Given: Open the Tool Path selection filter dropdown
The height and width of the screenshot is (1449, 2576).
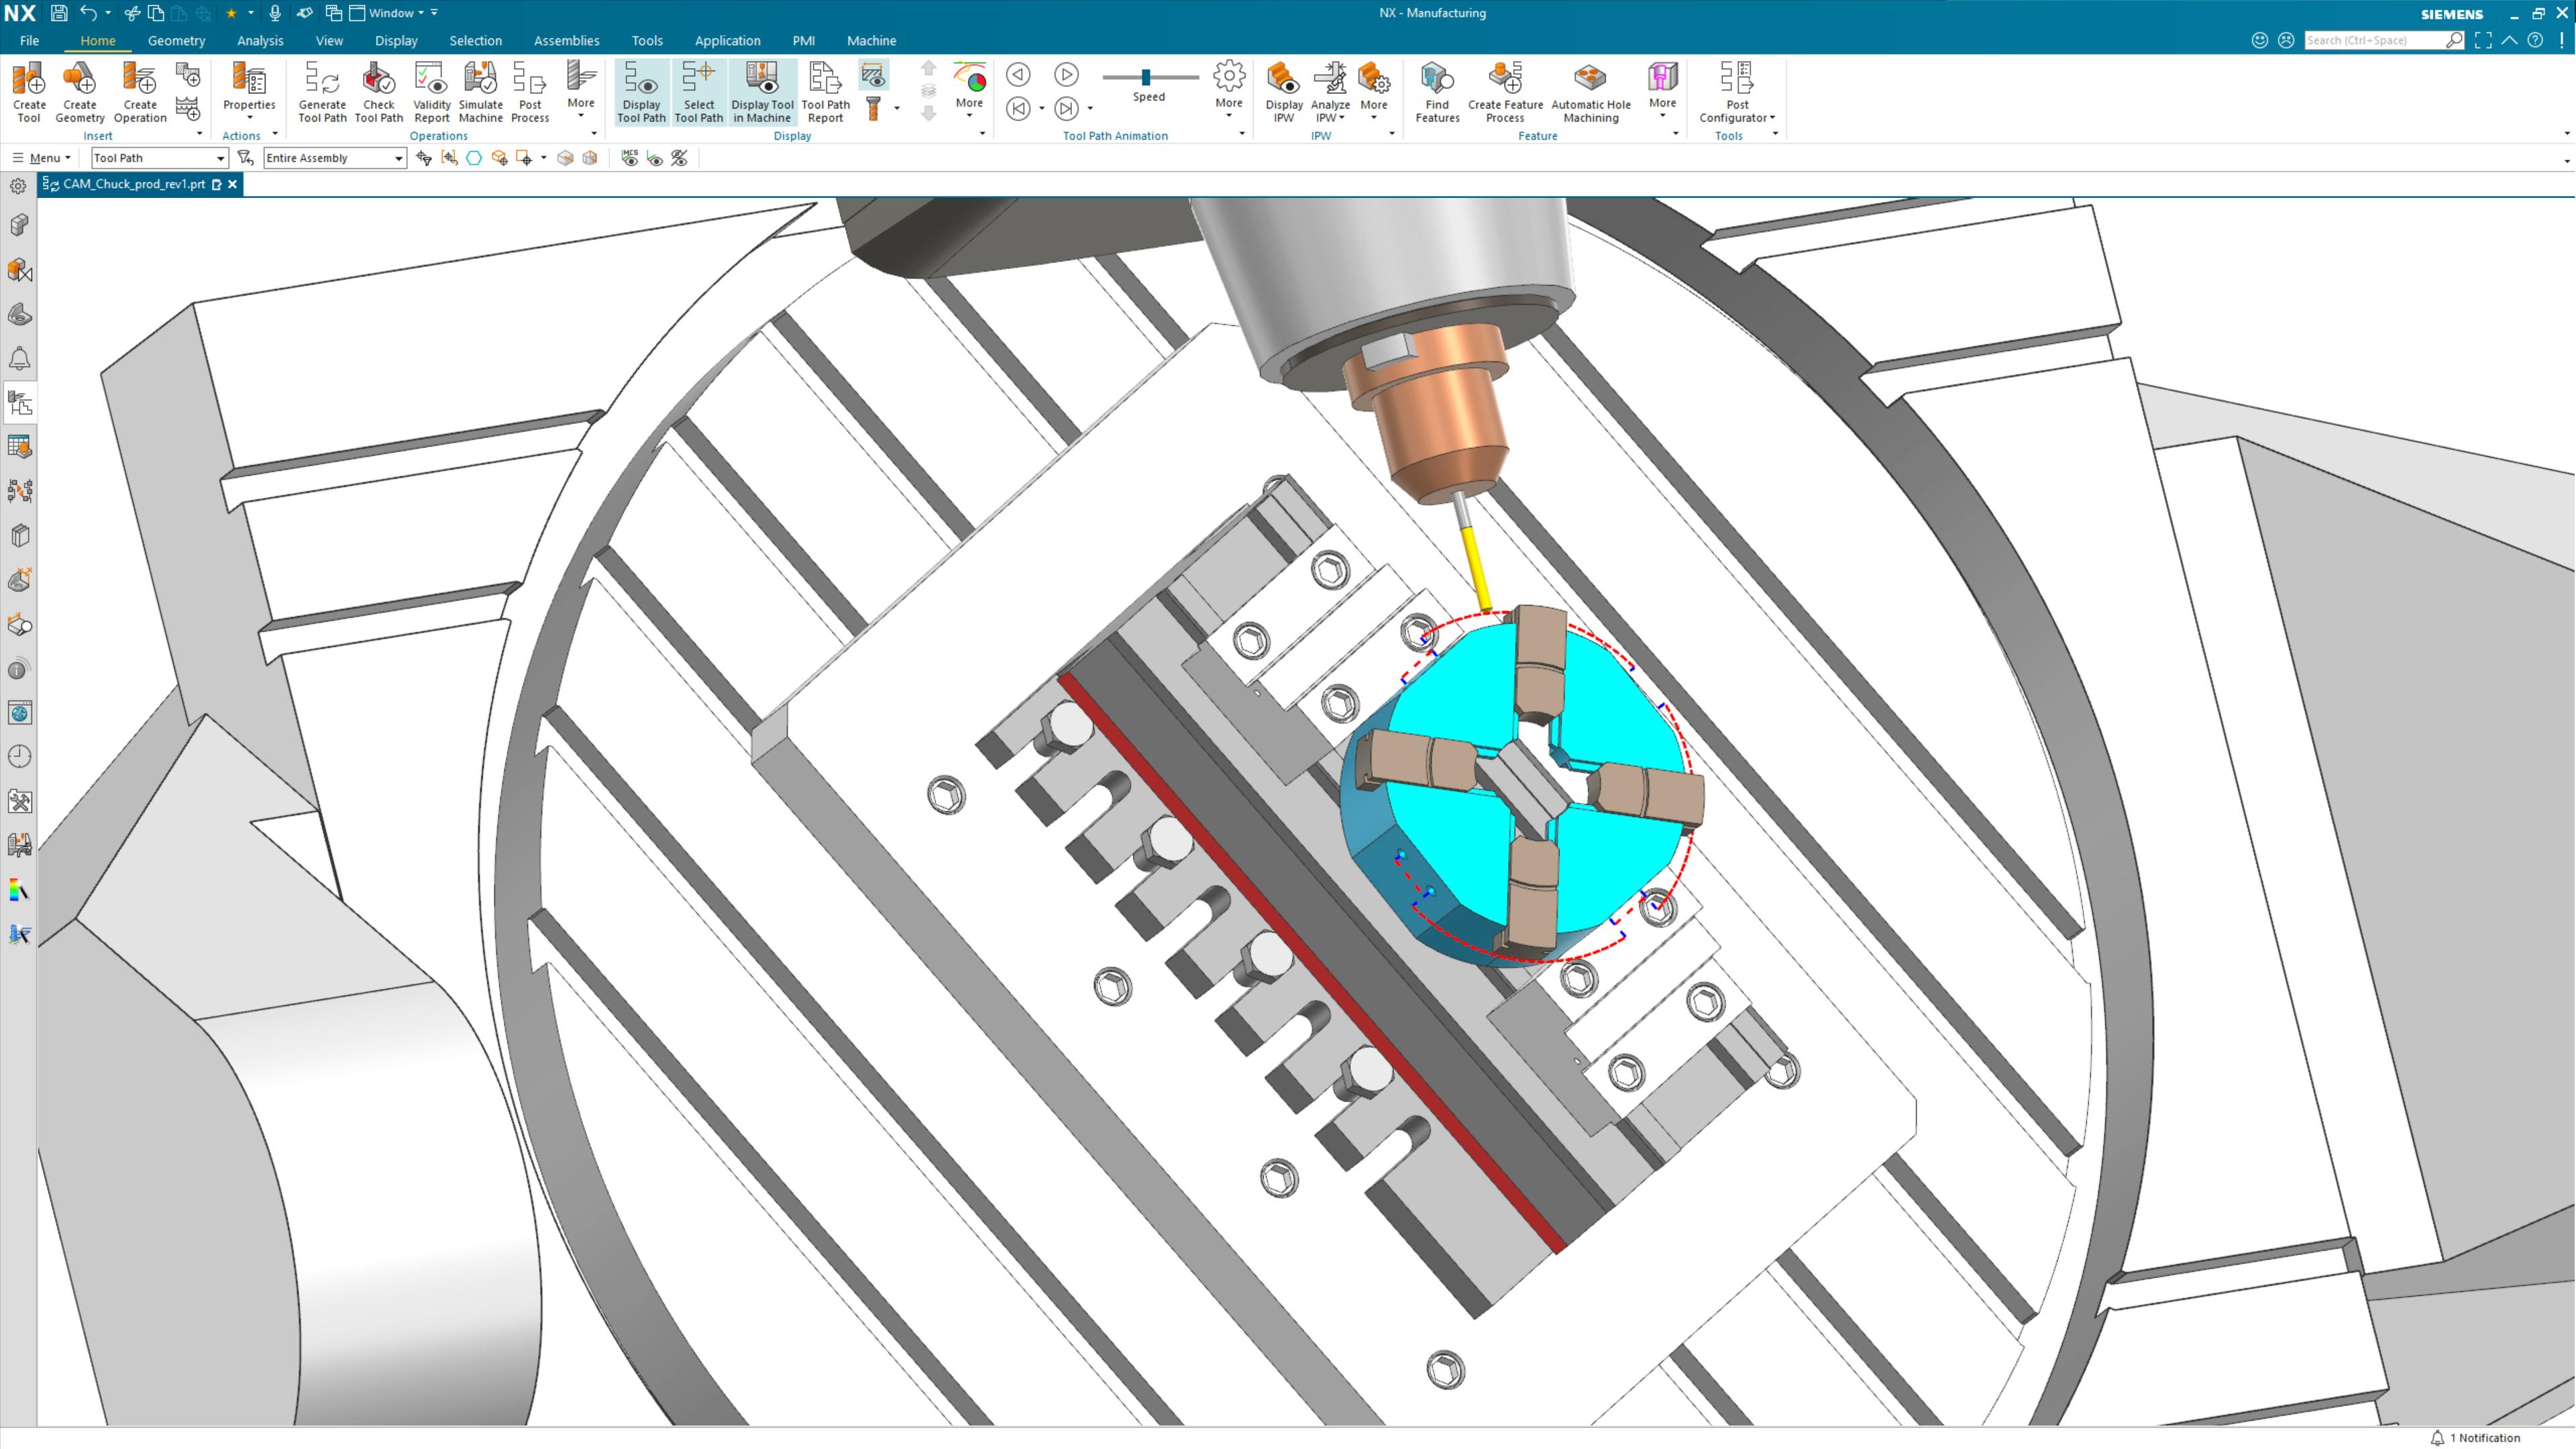Looking at the screenshot, I should coord(222,158).
